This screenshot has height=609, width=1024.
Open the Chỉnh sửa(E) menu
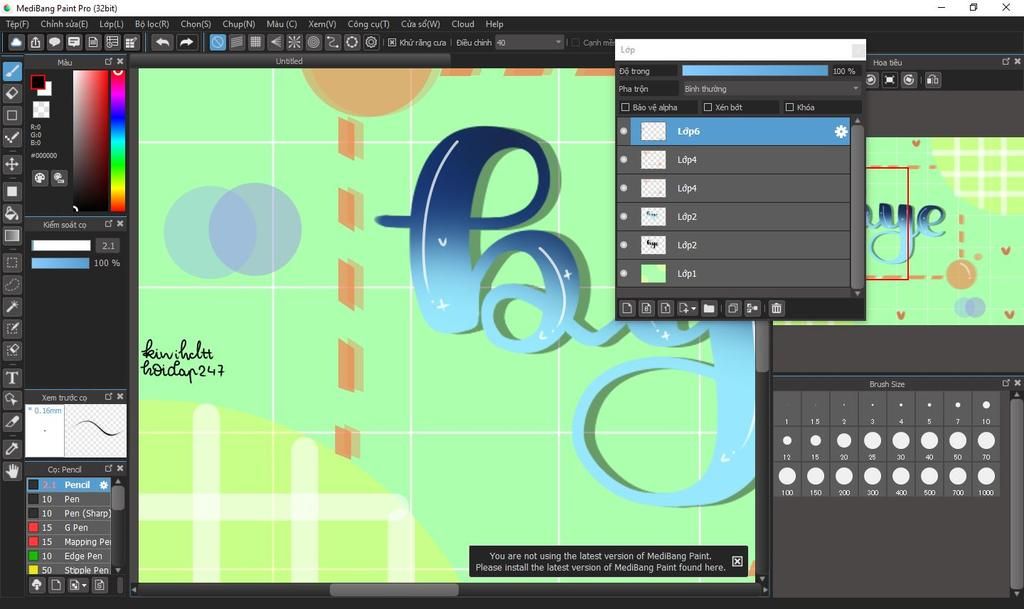[64, 24]
